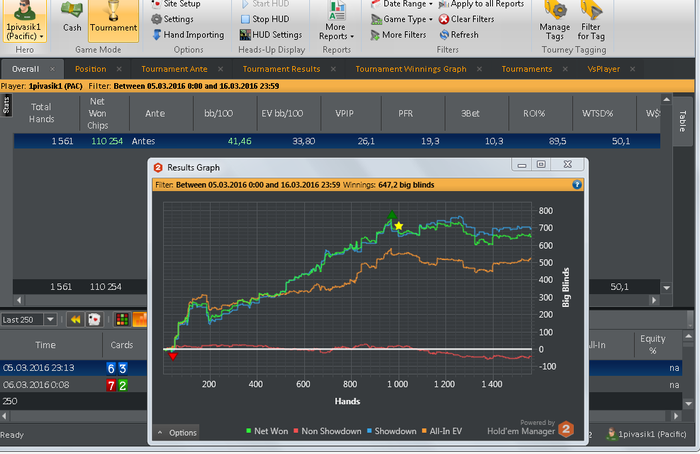Click the yellow star marker on the graph
Image resolution: width=700 pixels, height=454 pixels.
pos(399,226)
